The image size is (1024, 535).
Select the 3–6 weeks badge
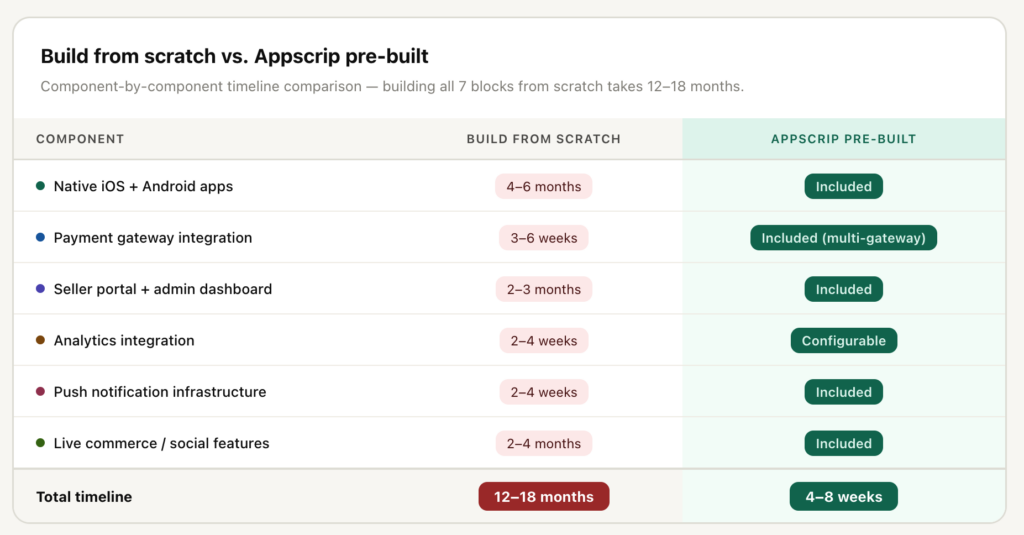pyautogui.click(x=543, y=238)
